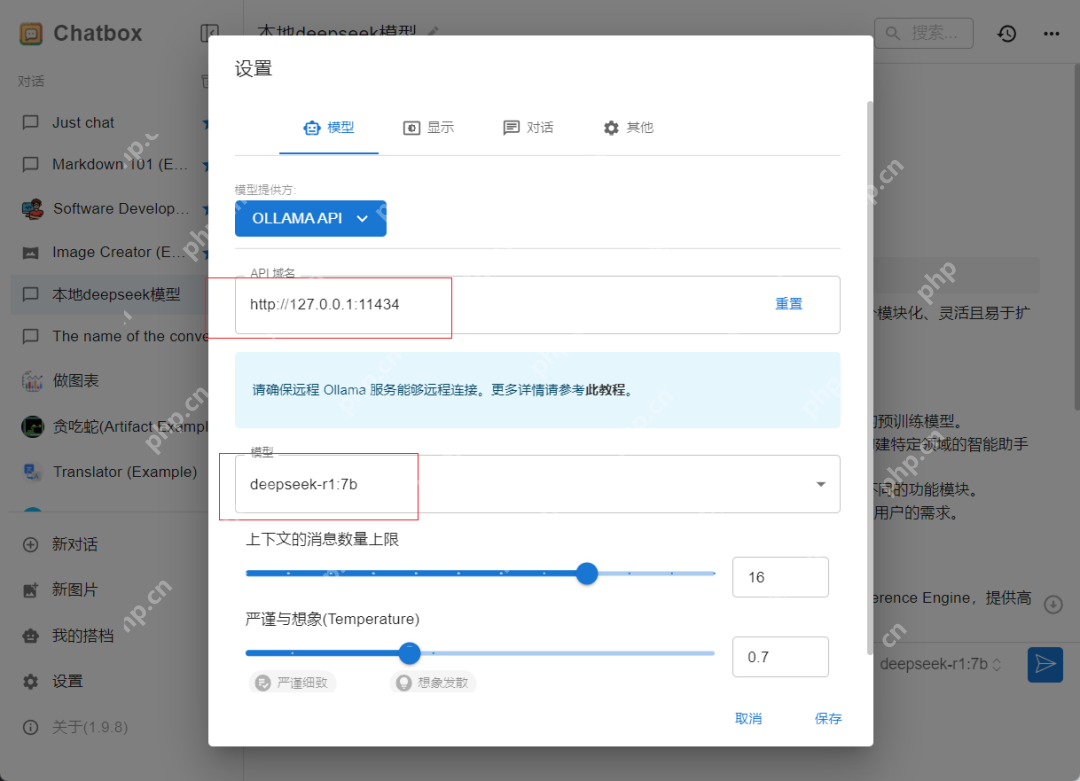
Task: Click the three-dot more options icon
Action: coord(1051,33)
